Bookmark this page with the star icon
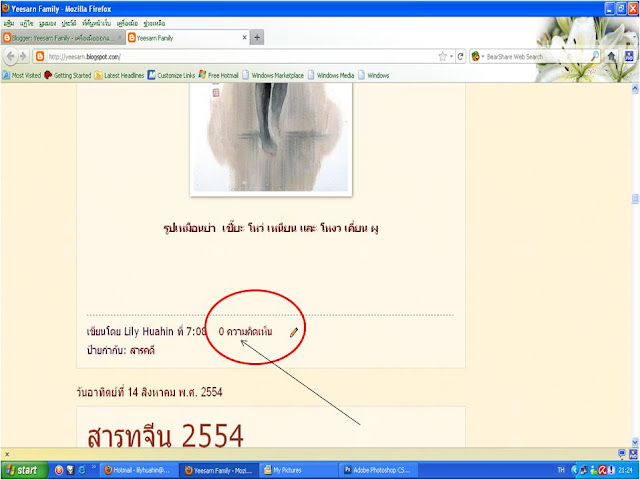This screenshot has height=480, width=640. pos(442,56)
